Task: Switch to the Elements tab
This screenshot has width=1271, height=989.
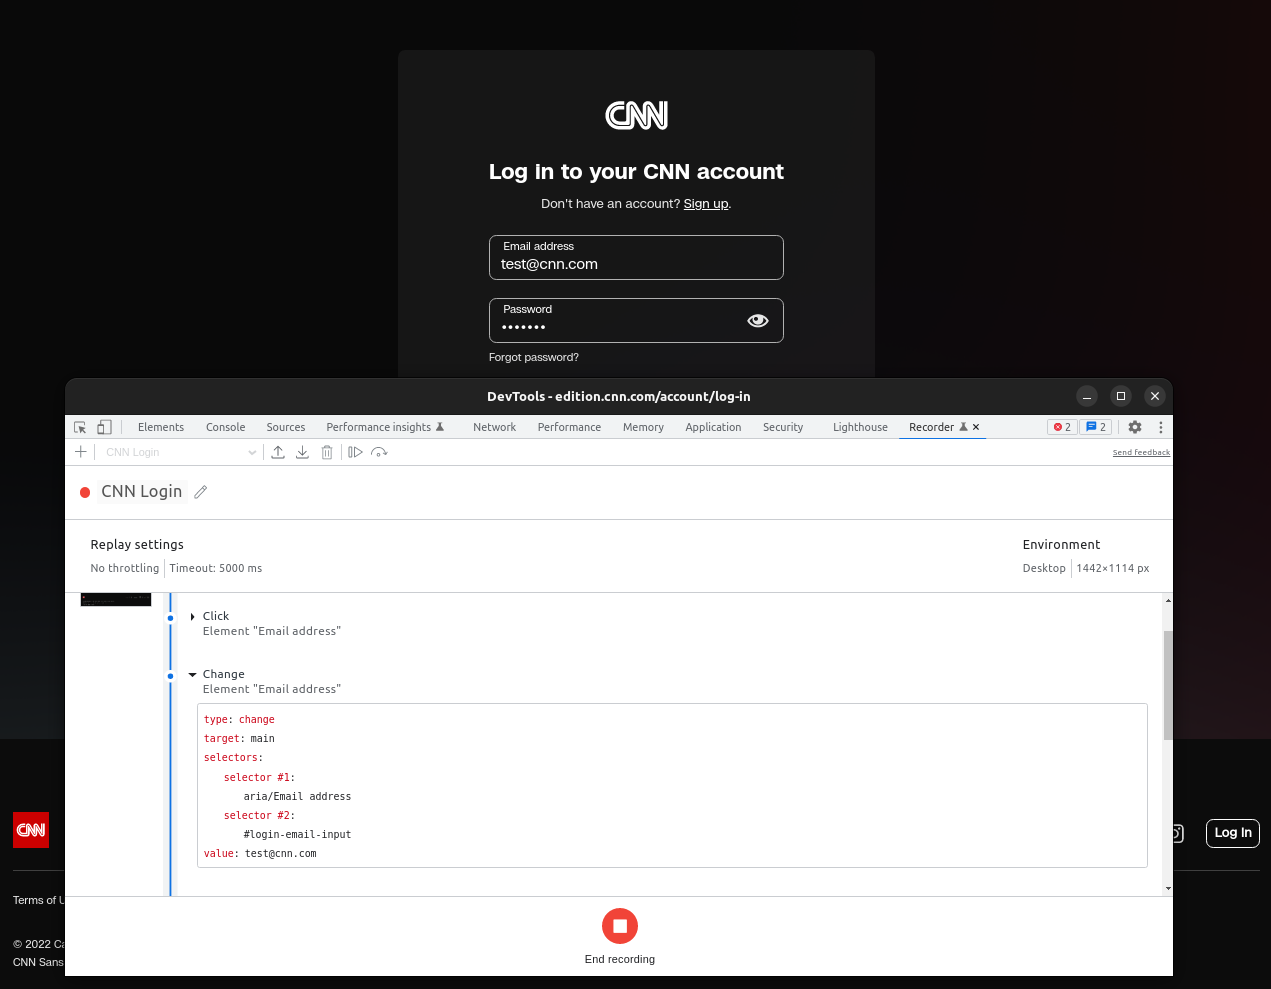Action: click(x=161, y=427)
